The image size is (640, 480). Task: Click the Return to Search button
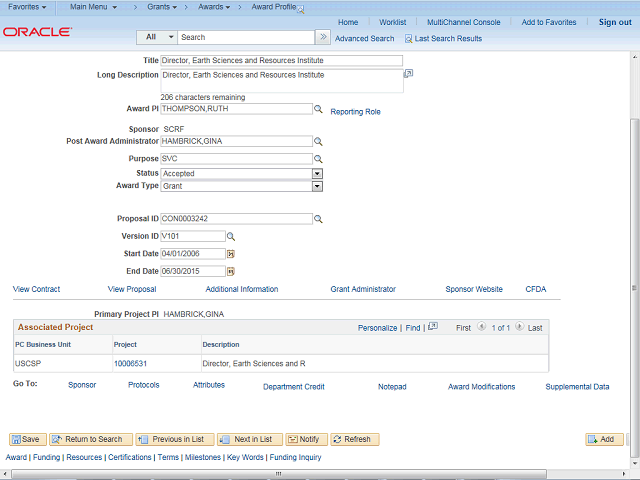(x=89, y=439)
